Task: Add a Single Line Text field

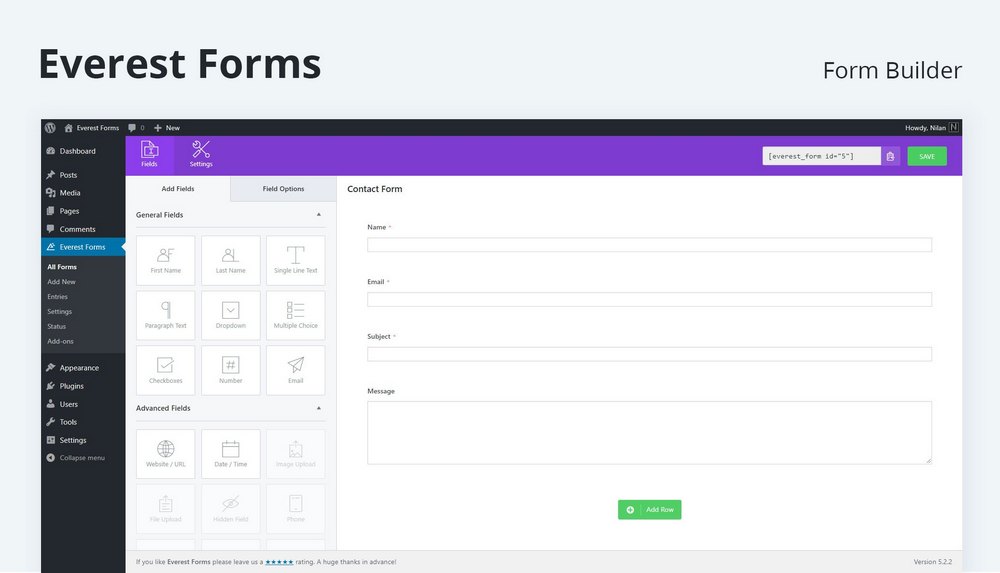Action: [x=295, y=260]
